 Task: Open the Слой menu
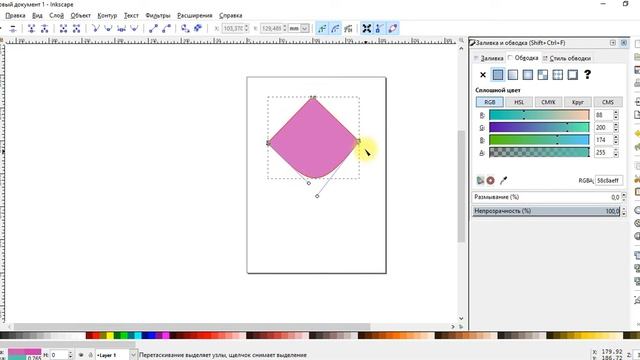pos(56,16)
